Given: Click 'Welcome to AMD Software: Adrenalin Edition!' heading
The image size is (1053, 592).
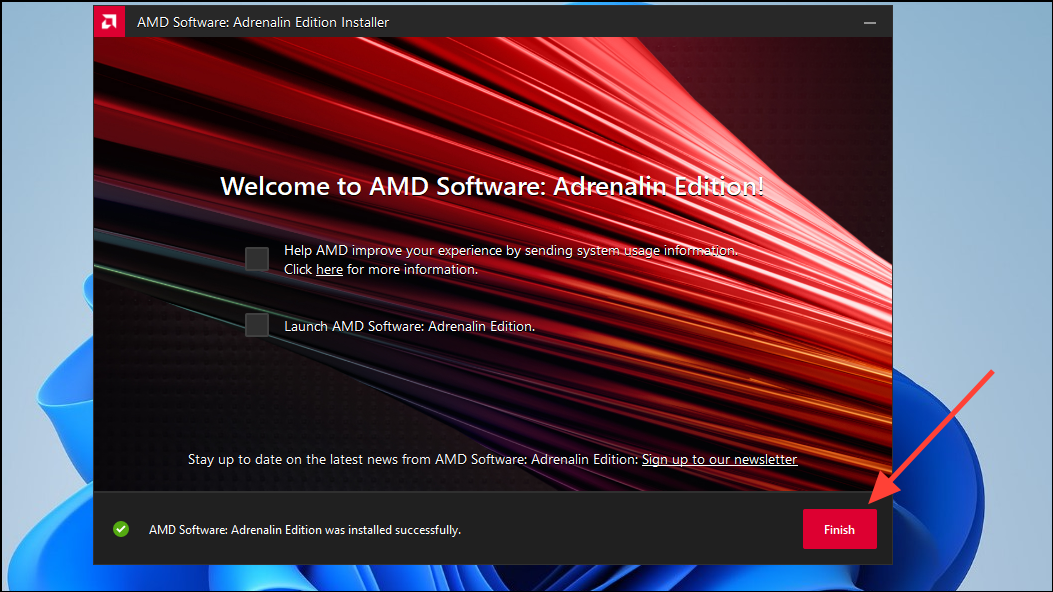Looking at the screenshot, I should 492,186.
